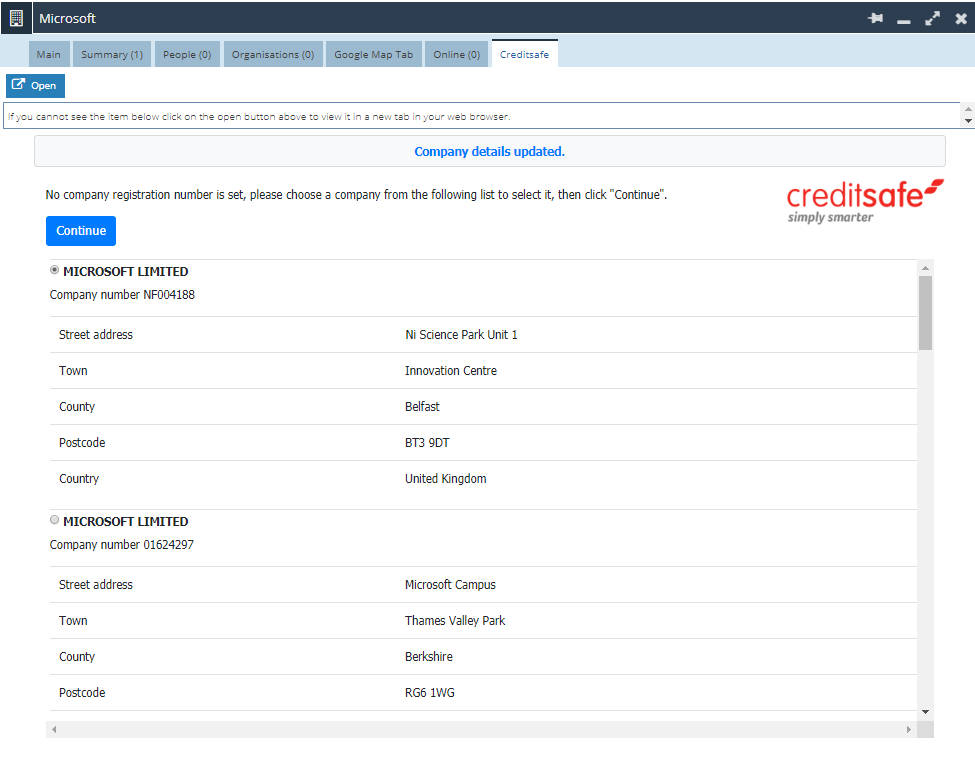
Task: Click the company list vertical scrollbar thumb
Action: click(x=925, y=313)
